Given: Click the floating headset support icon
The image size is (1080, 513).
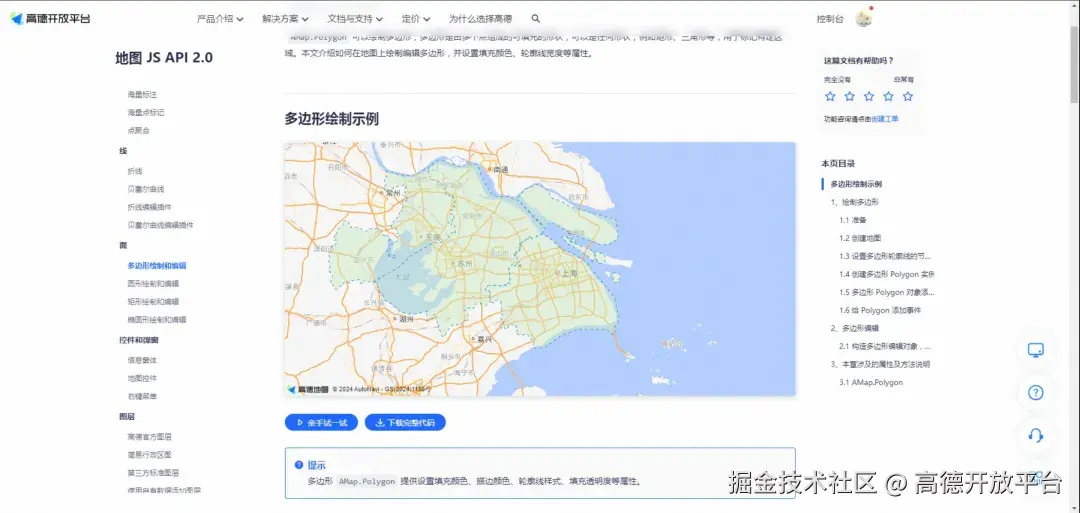Looking at the screenshot, I should coord(1035,436).
